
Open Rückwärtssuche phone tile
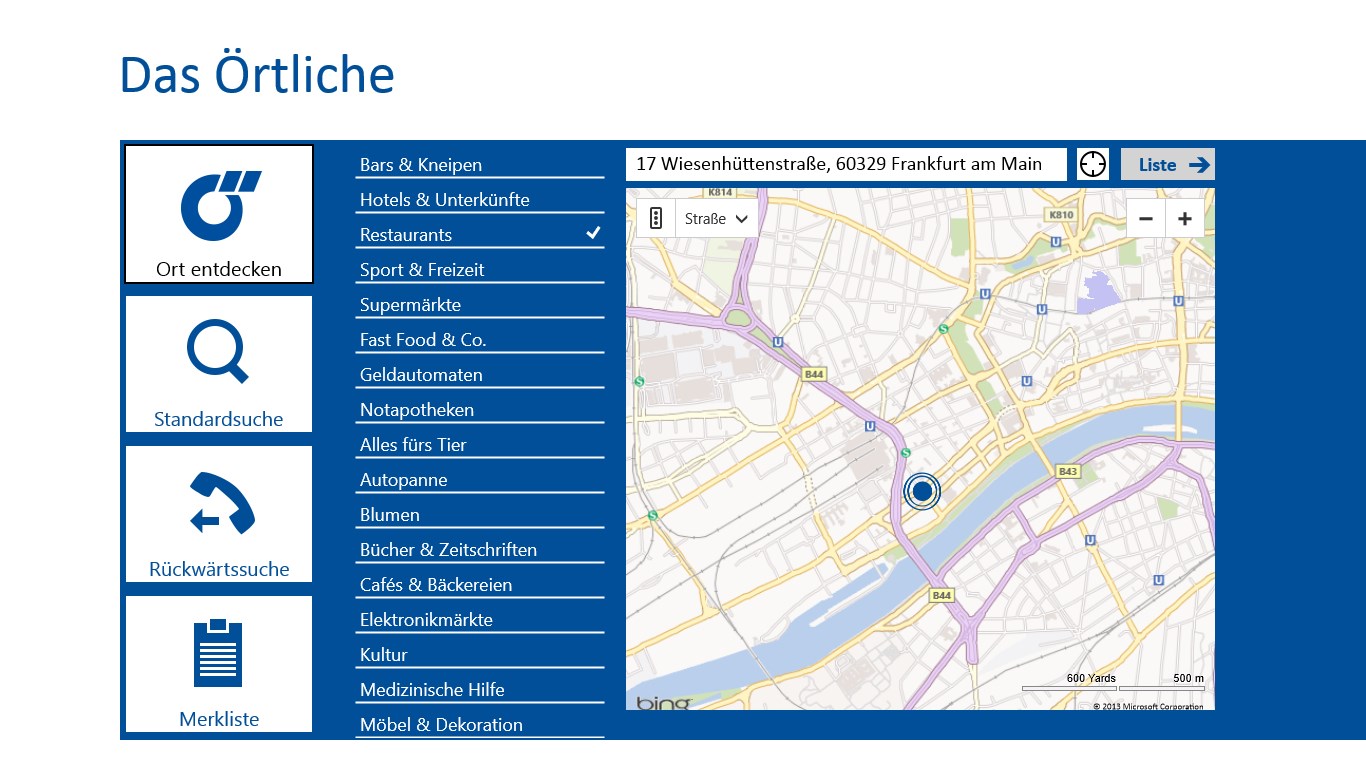tap(219, 514)
